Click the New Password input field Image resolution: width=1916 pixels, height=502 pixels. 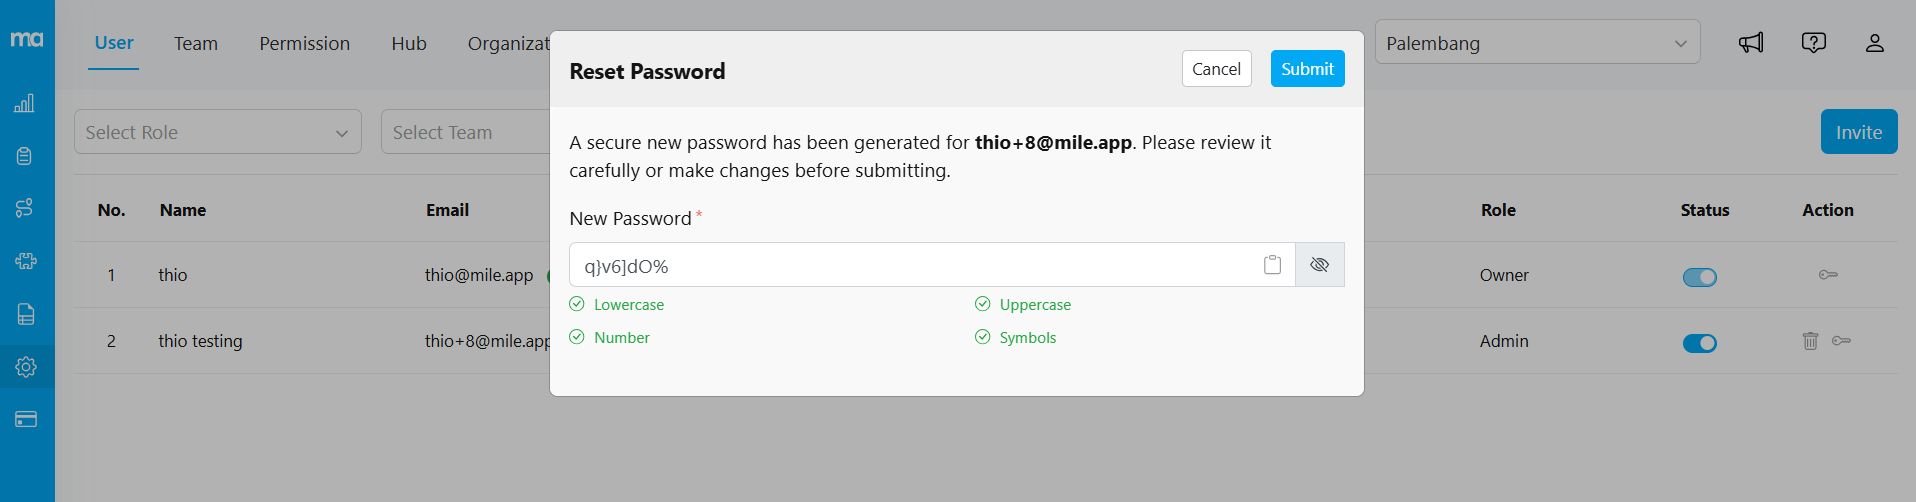click(x=910, y=266)
